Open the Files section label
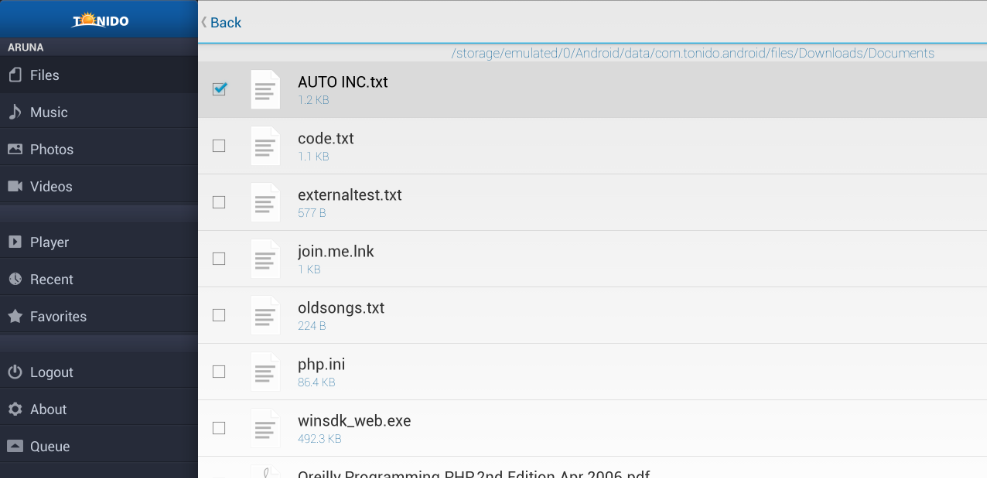Viewport: 987px width, 478px height. tap(45, 75)
